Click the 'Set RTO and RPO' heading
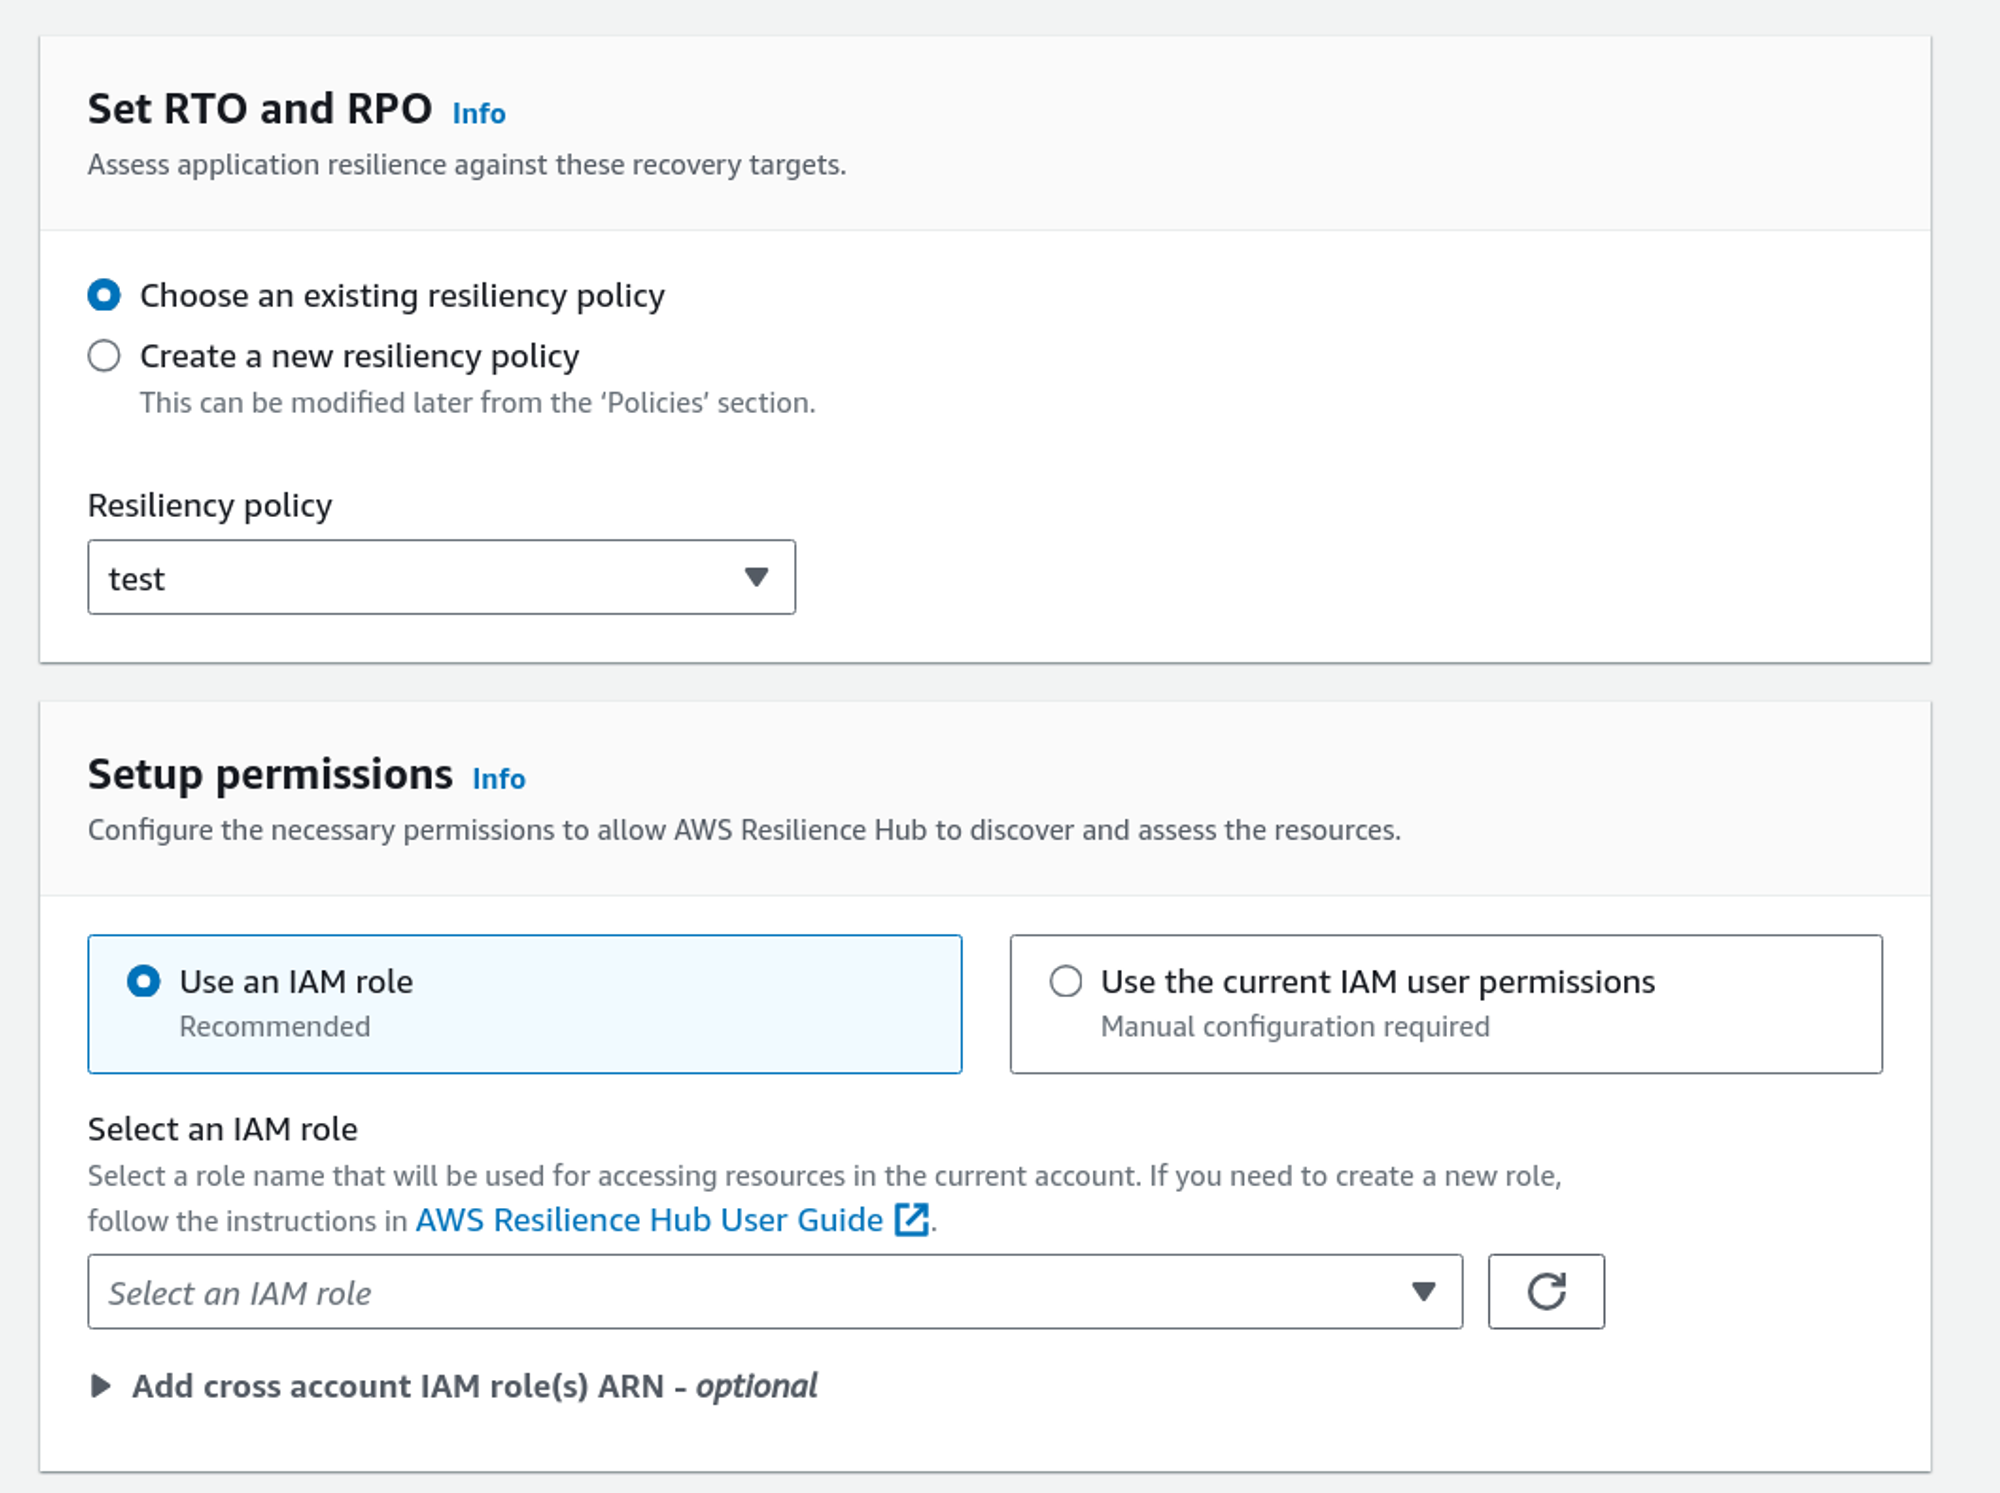The width and height of the screenshot is (2000, 1493). (x=260, y=108)
